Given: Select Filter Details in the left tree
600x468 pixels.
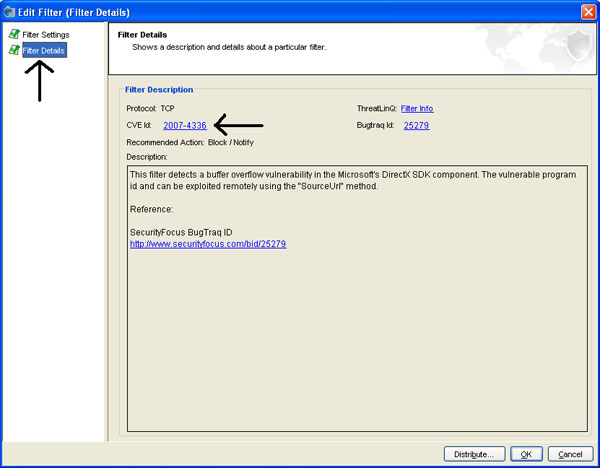Looking at the screenshot, I should tap(44, 49).
